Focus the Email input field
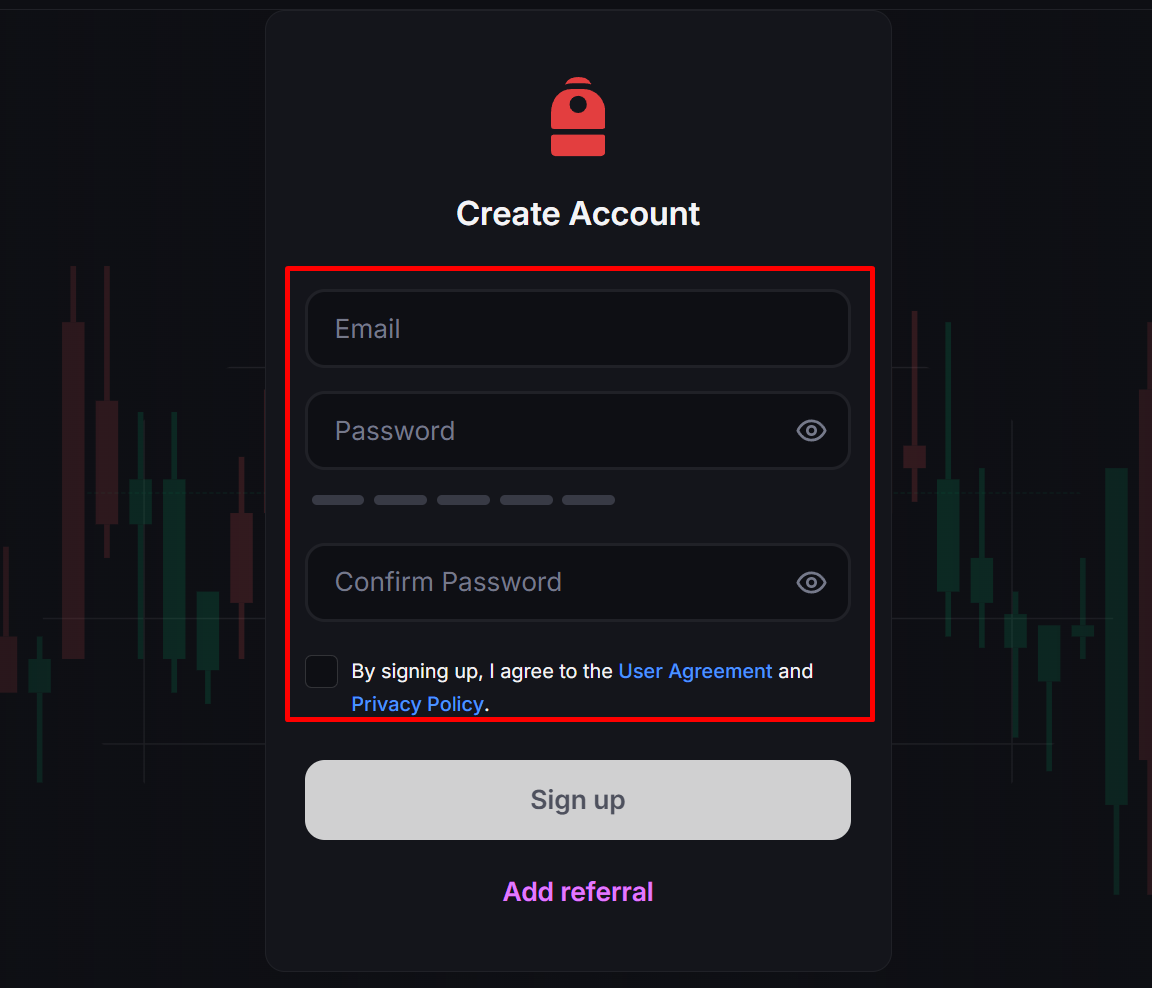This screenshot has width=1152, height=988. [x=577, y=329]
